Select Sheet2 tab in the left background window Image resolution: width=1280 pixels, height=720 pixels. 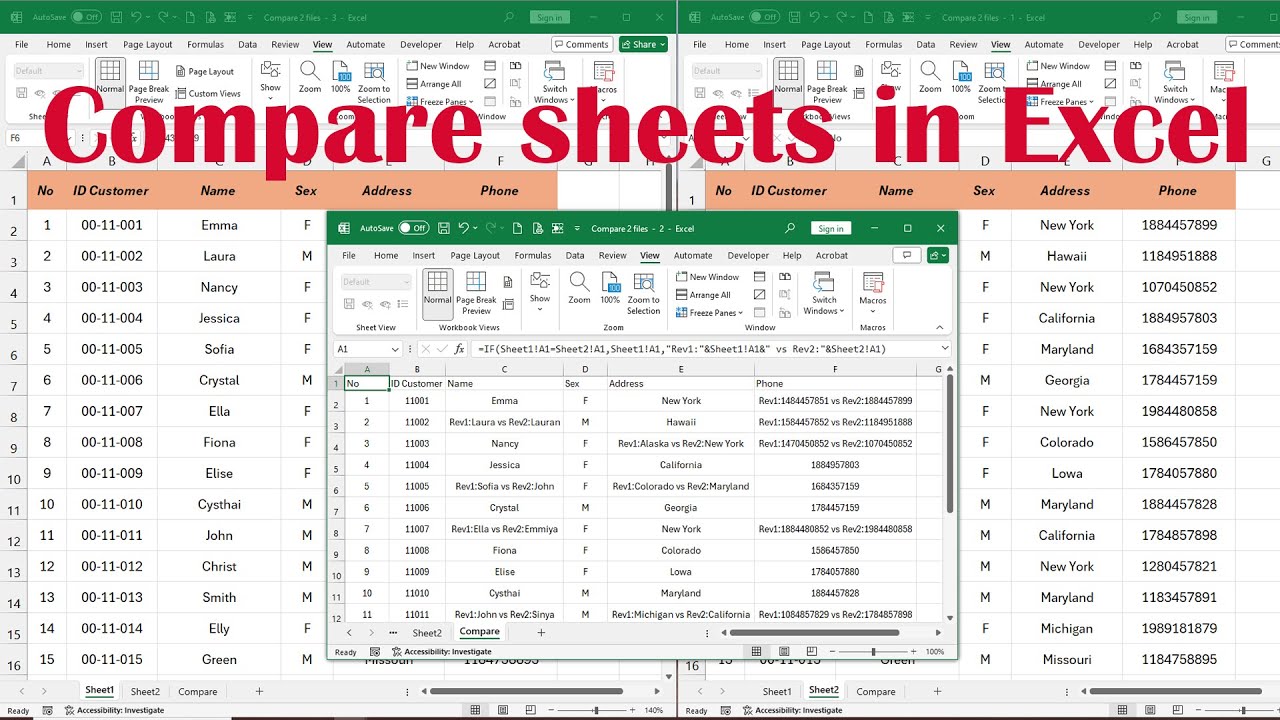[145, 691]
